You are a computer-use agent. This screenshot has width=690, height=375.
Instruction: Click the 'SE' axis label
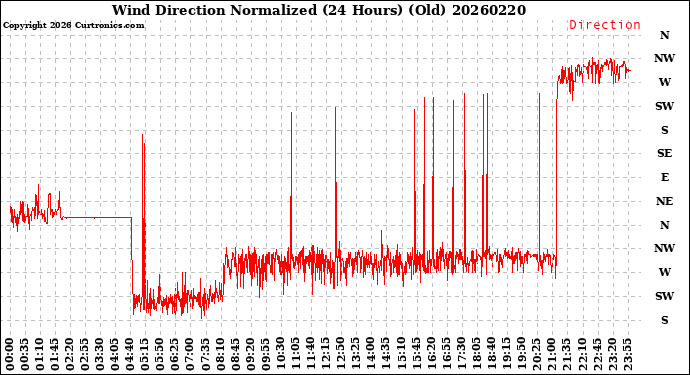click(664, 153)
